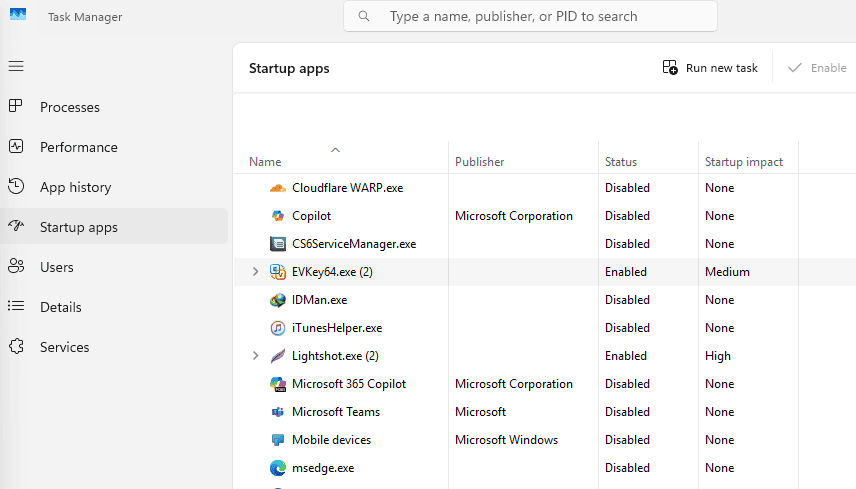Click Enabled status of Lightshot.exe

(x=626, y=356)
